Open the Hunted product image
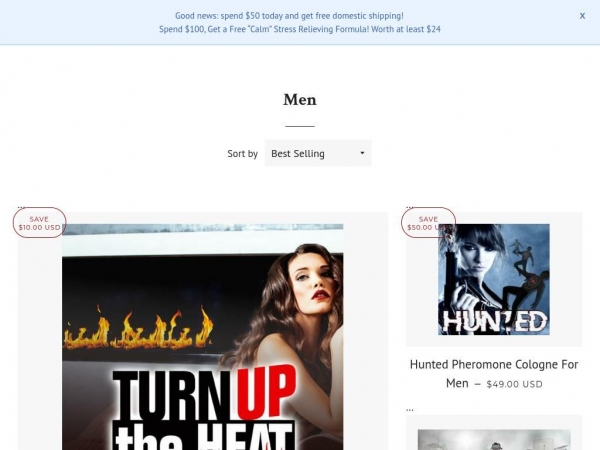The width and height of the screenshot is (600, 450). point(494,279)
